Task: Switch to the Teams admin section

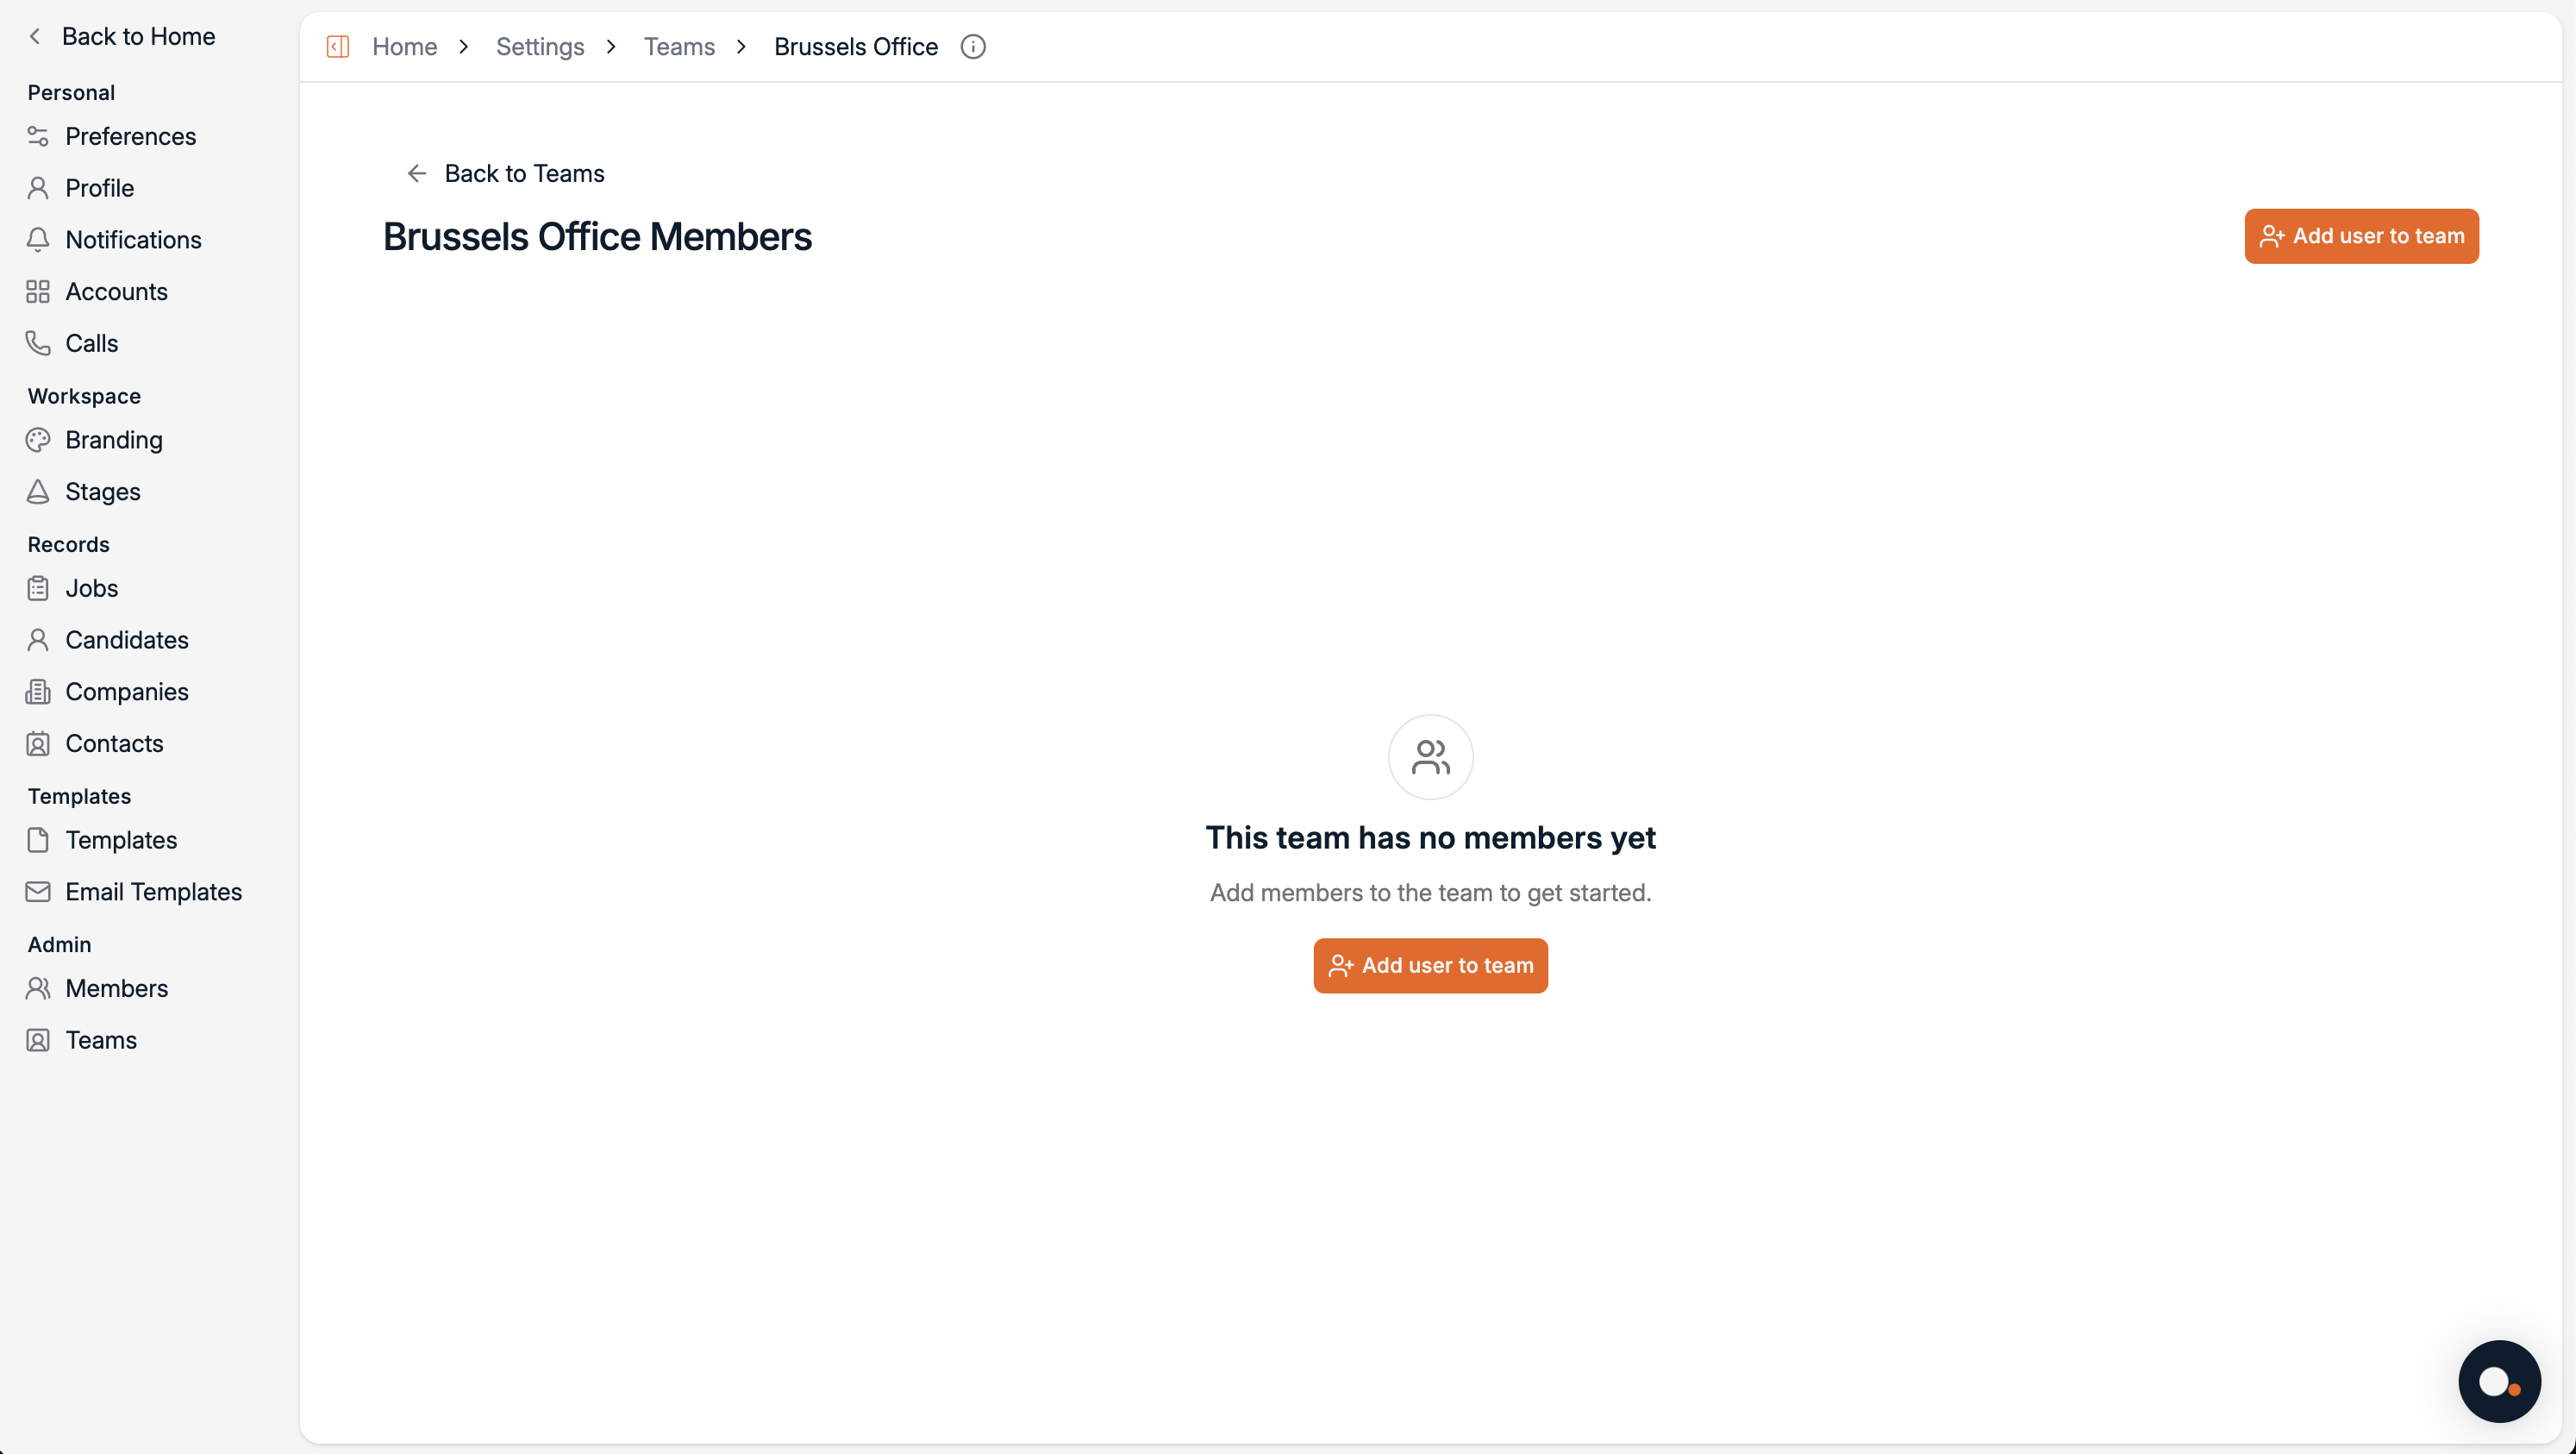Action: tap(100, 1039)
